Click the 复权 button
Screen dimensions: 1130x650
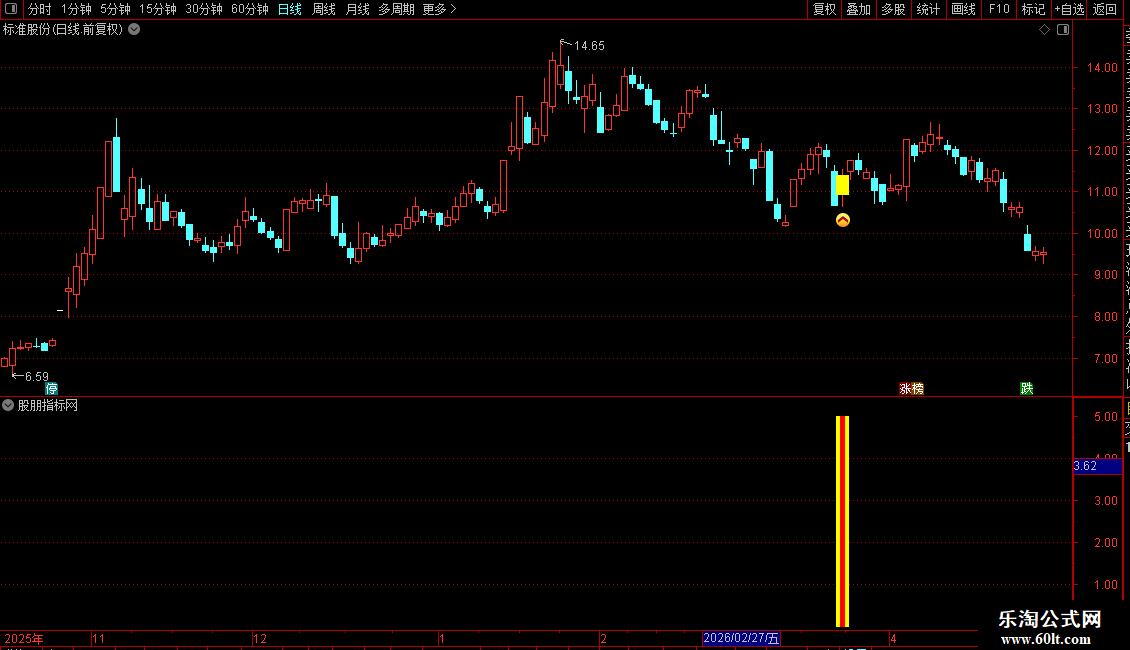pyautogui.click(x=824, y=9)
